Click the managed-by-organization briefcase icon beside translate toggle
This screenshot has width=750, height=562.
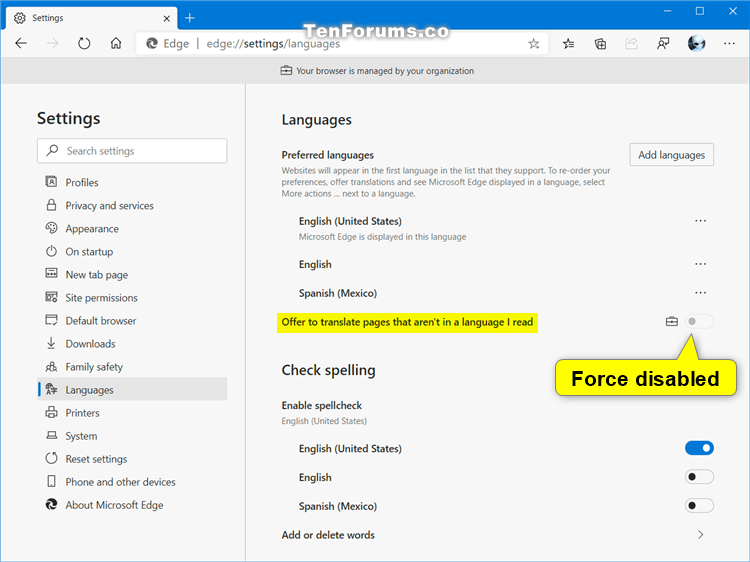672,321
